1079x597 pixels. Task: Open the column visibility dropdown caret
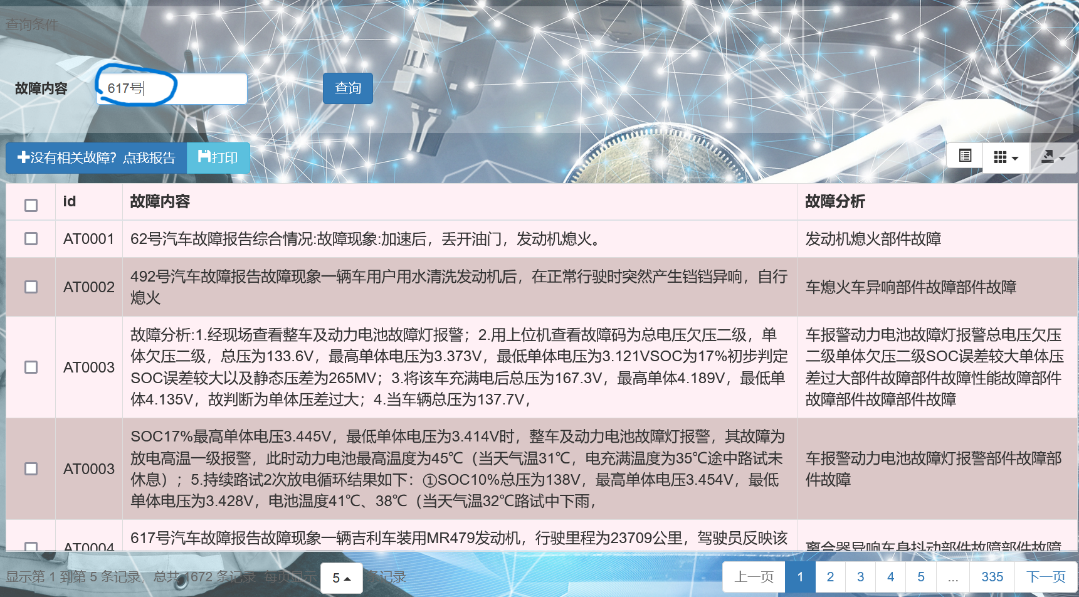click(1015, 157)
